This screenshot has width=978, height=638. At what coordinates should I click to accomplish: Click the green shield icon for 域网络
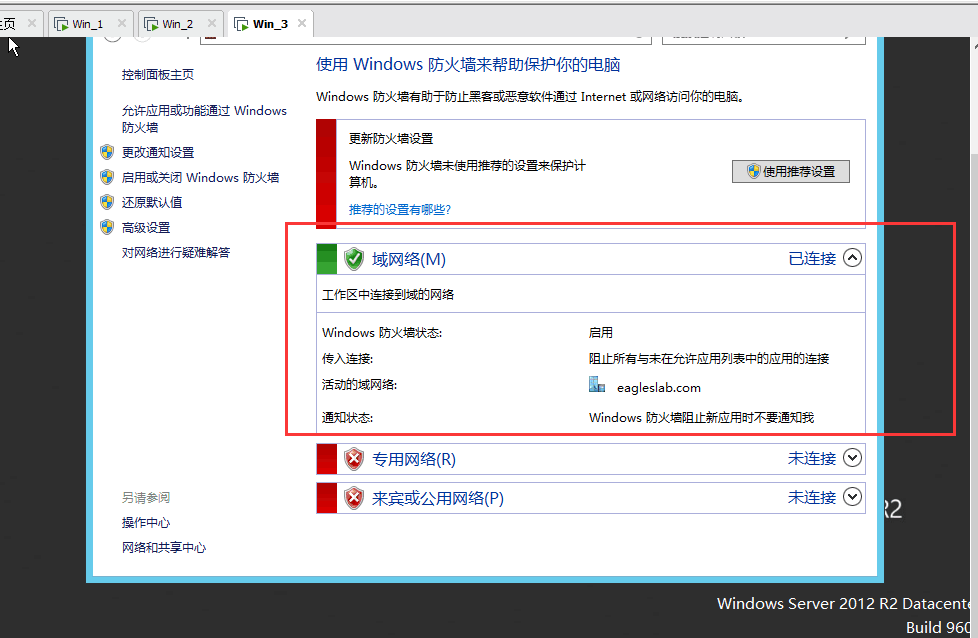point(354,258)
